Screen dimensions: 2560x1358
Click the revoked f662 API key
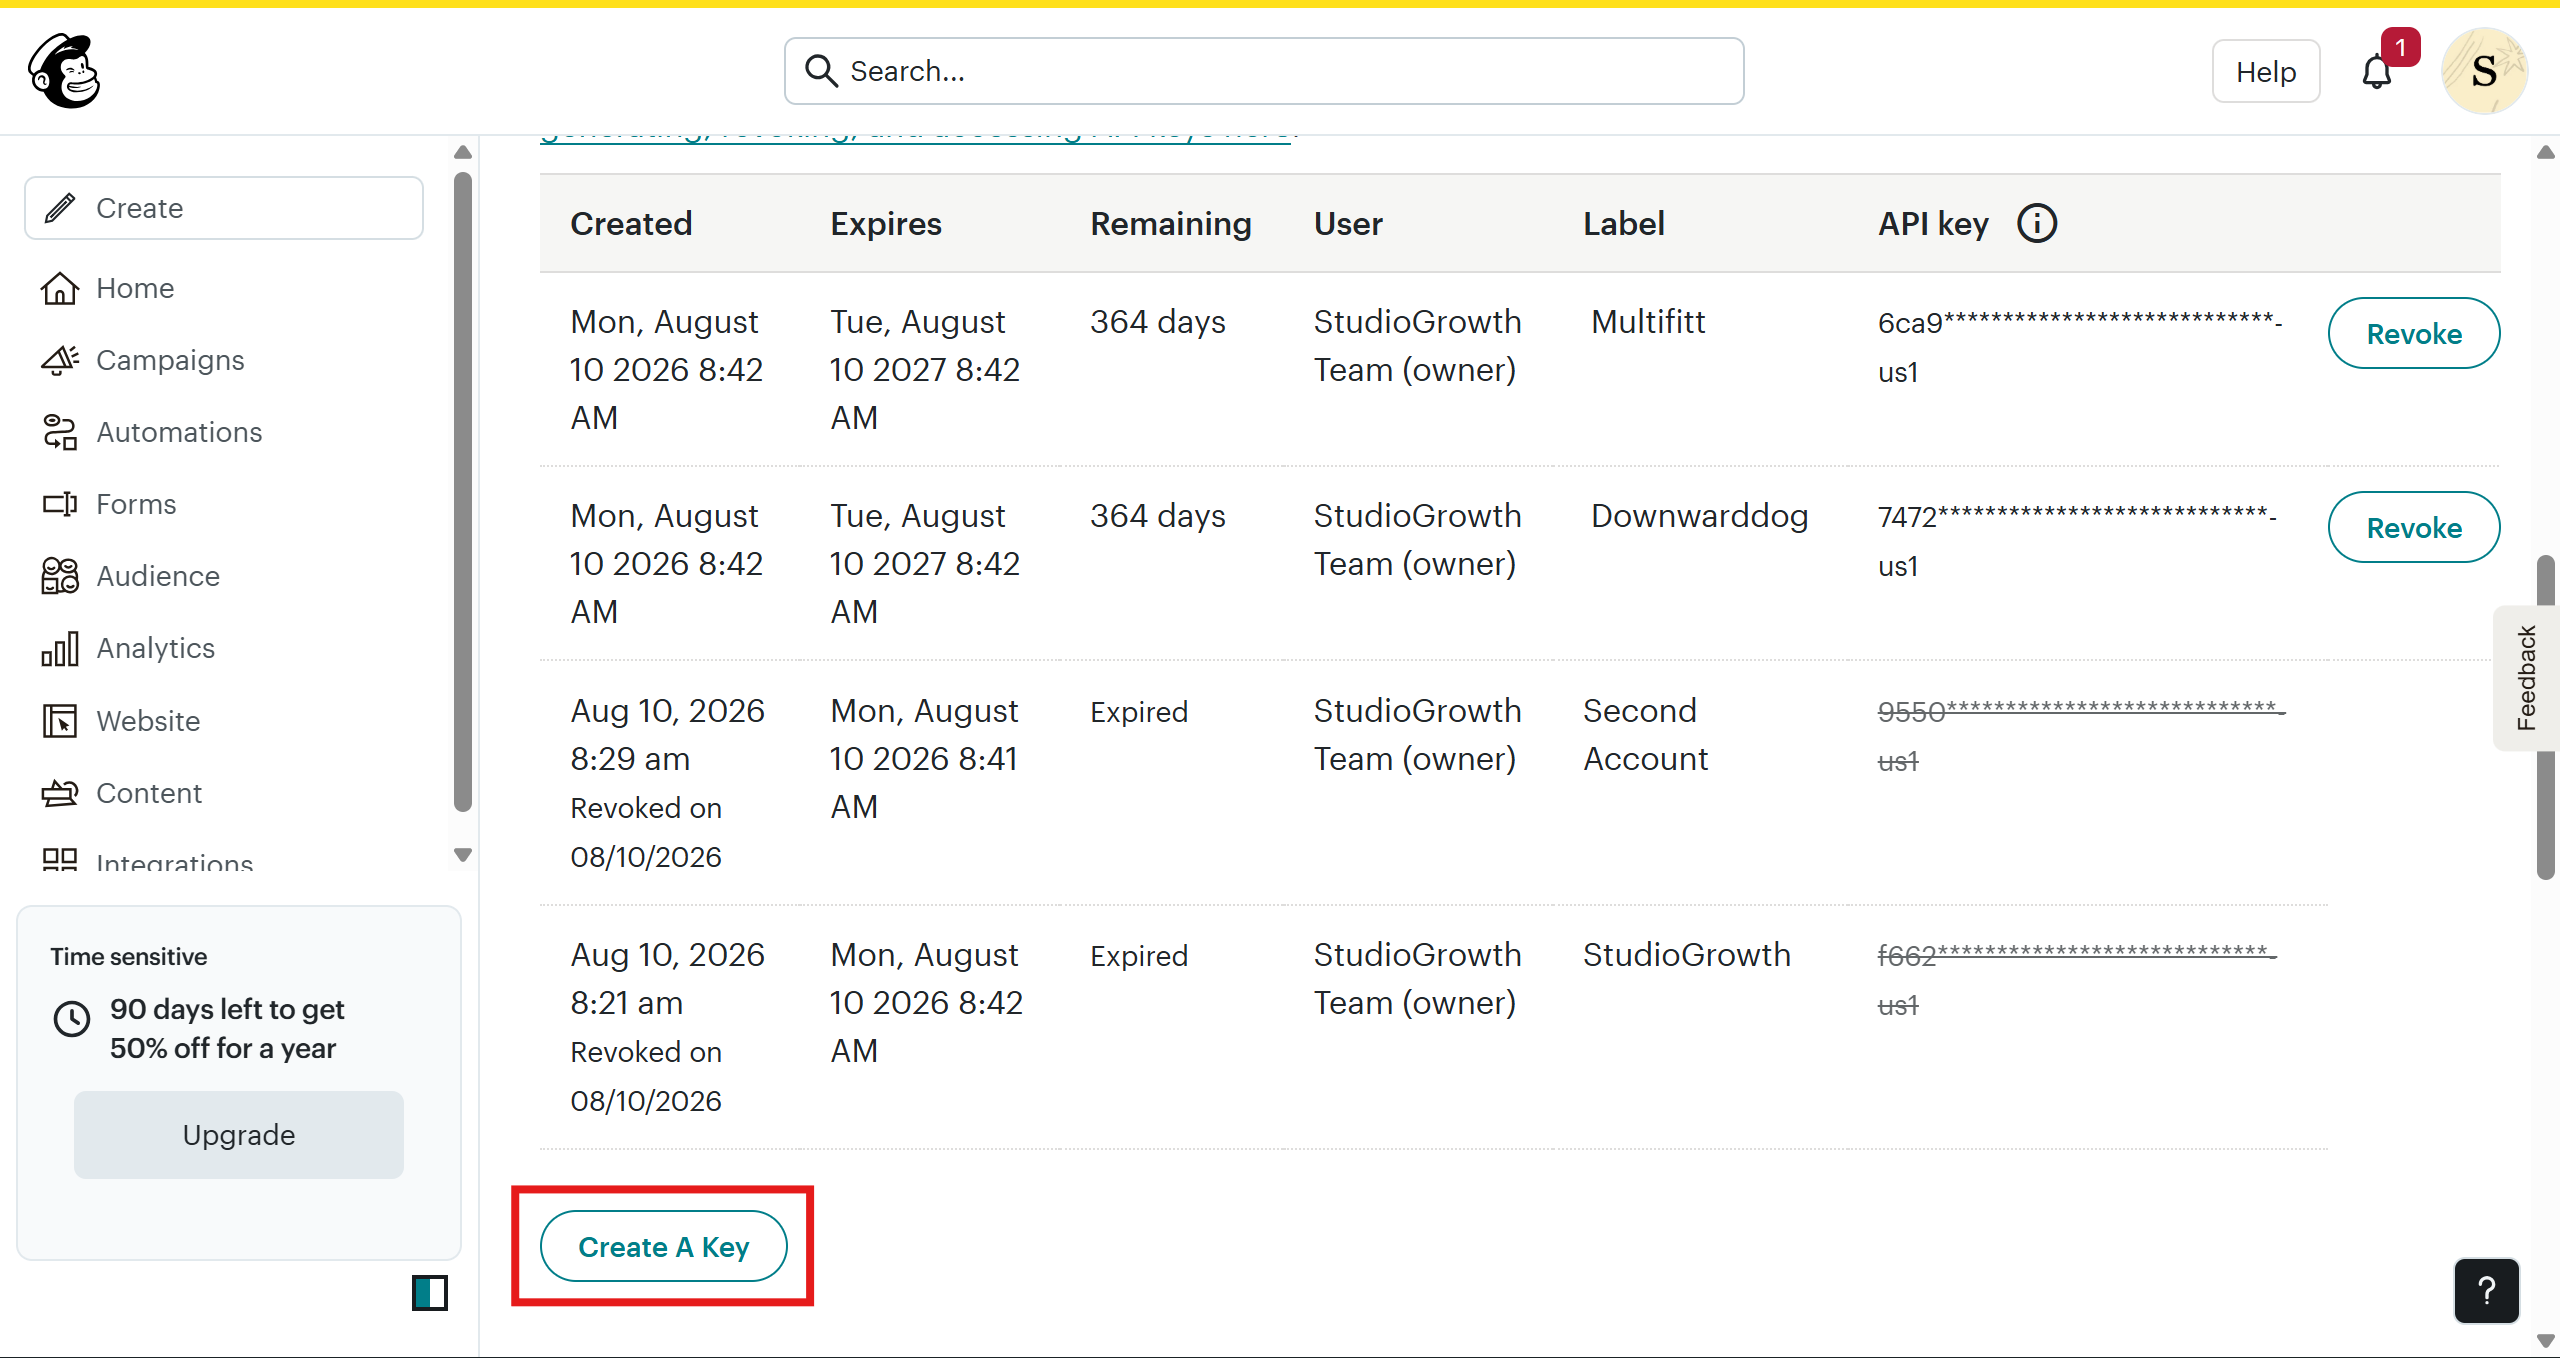pyautogui.click(x=2077, y=980)
